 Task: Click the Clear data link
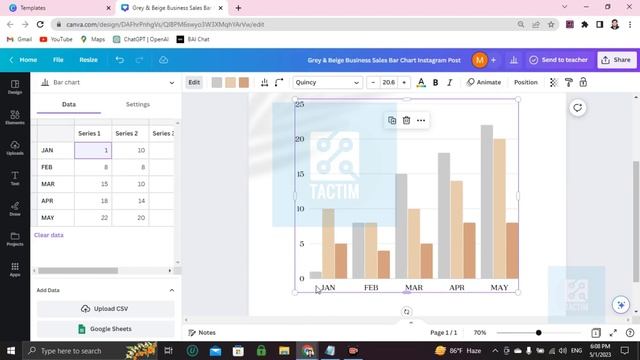pos(49,235)
